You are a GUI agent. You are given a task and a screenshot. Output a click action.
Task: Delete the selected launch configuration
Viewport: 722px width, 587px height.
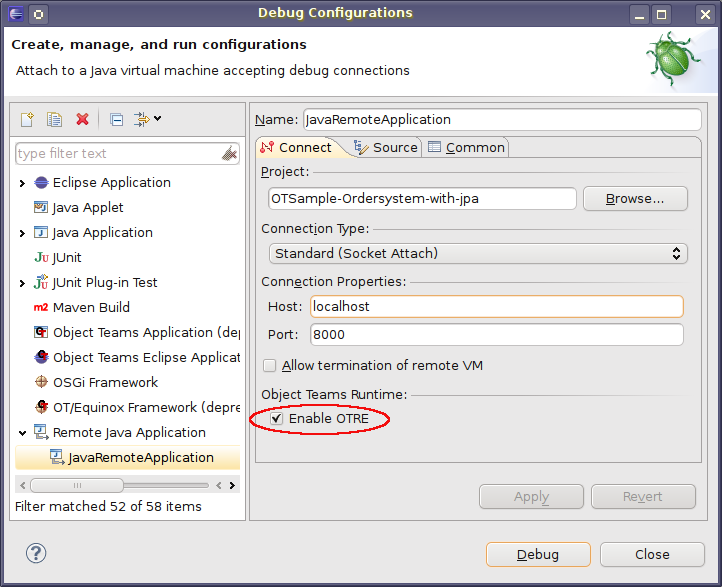[83, 119]
